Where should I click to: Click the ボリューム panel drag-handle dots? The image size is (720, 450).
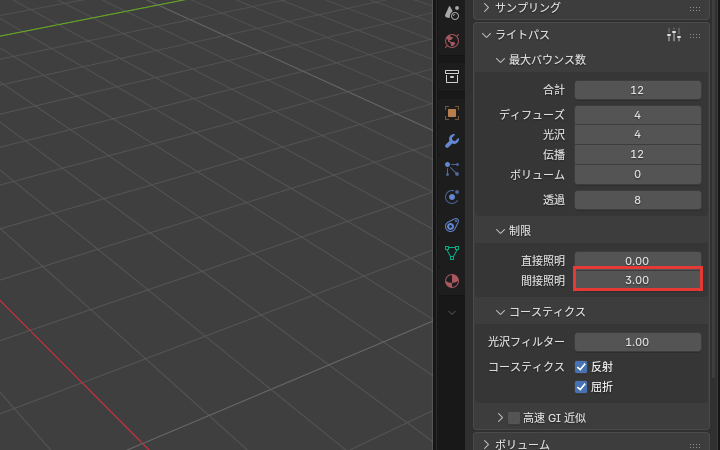695,445
